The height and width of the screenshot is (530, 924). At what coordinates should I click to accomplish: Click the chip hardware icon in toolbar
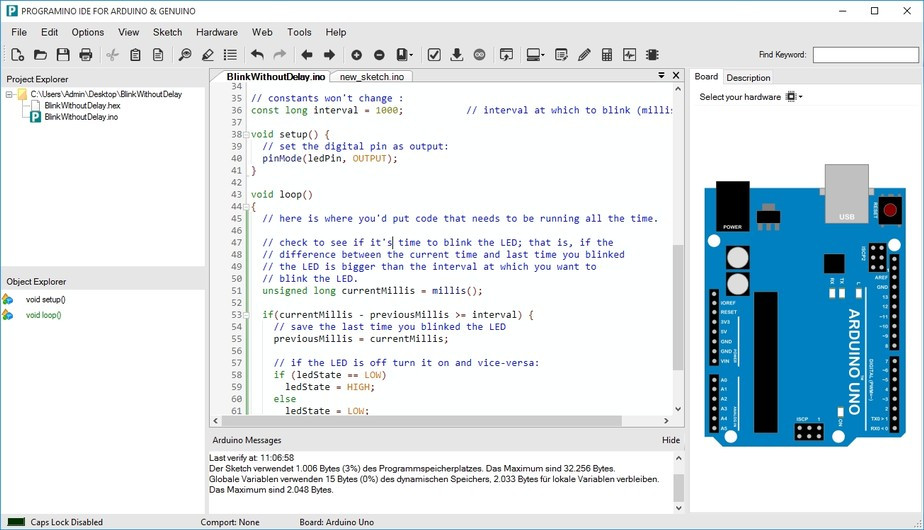(x=652, y=55)
